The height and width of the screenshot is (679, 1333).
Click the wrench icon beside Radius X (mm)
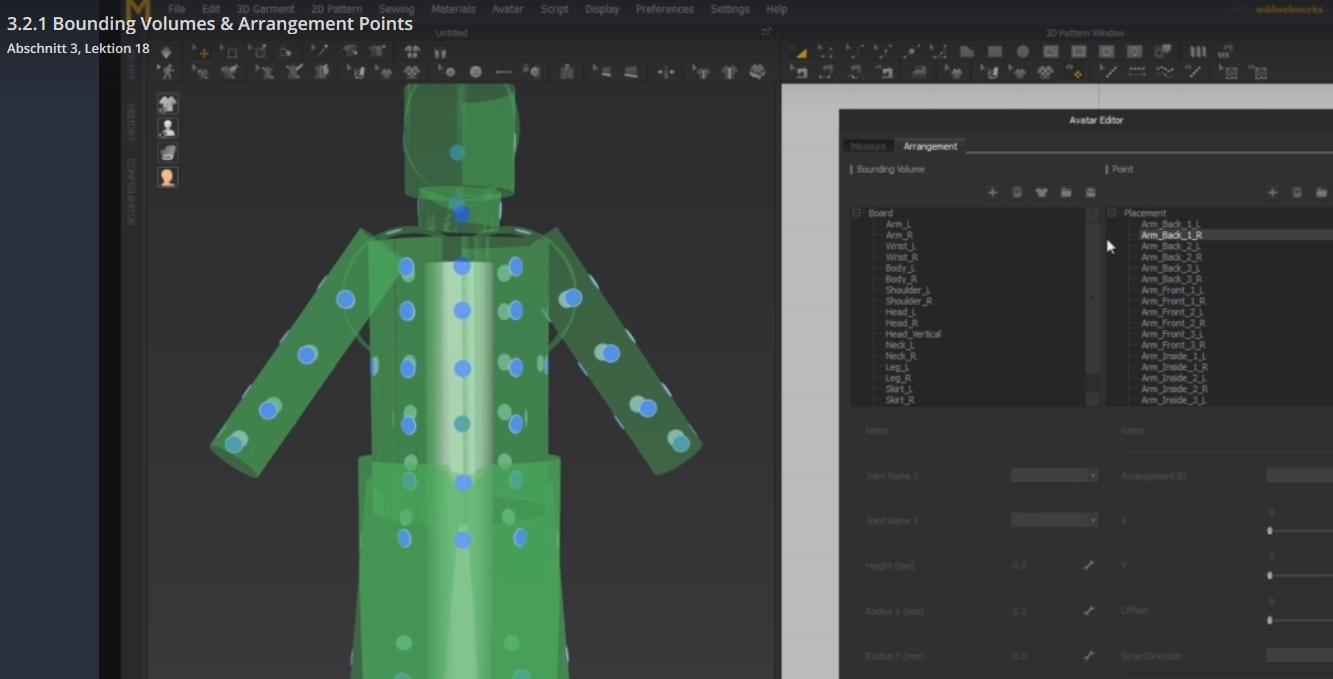click(x=1089, y=610)
